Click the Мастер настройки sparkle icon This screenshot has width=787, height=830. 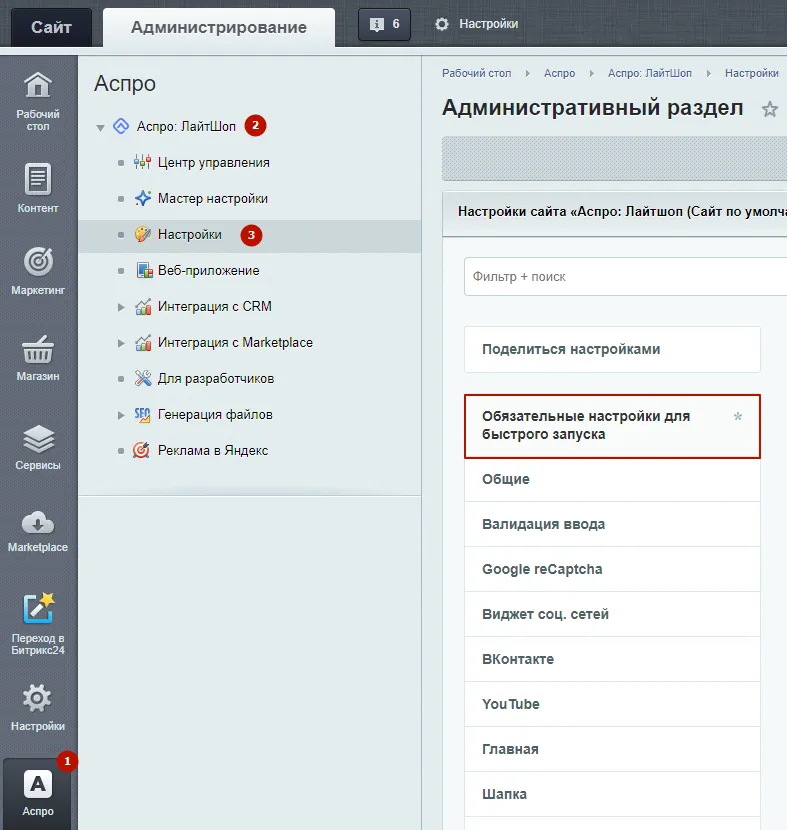(x=142, y=198)
